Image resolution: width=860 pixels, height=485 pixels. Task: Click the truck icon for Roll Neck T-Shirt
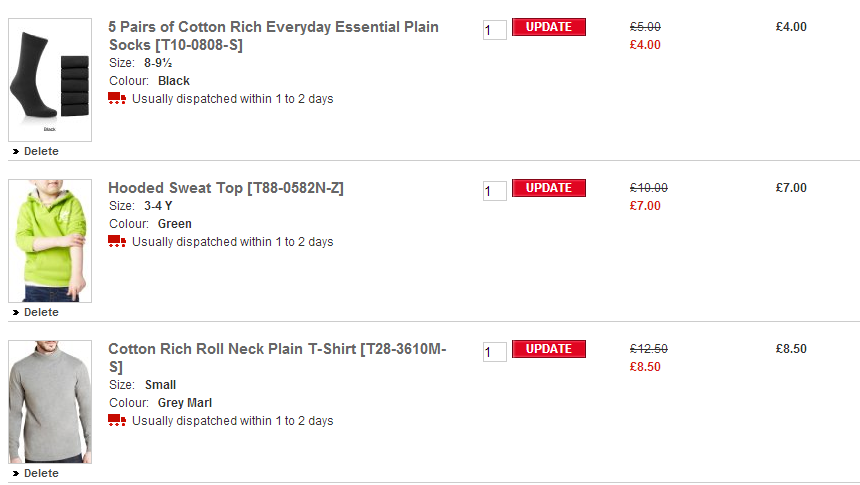117,420
